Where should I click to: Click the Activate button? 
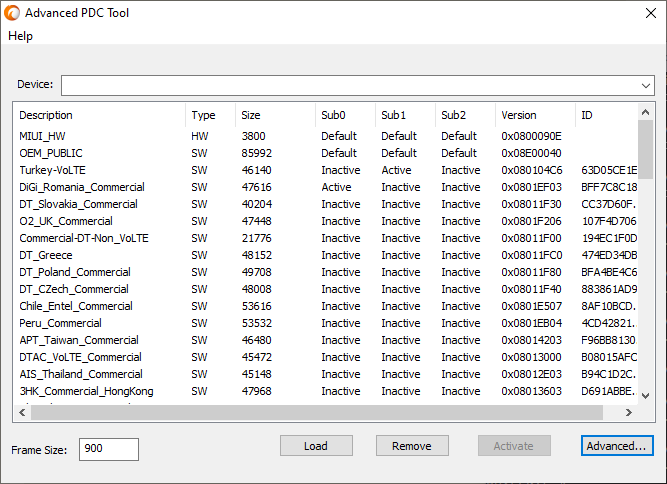click(514, 446)
